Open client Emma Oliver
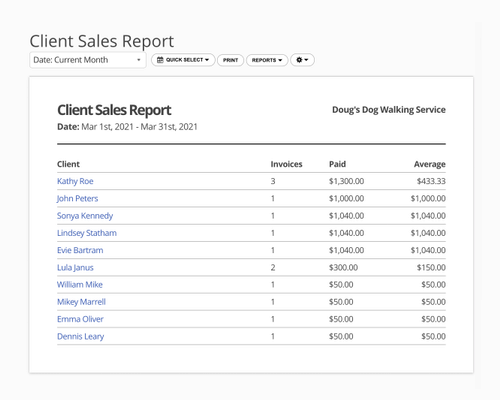500x400 pixels. (80, 319)
